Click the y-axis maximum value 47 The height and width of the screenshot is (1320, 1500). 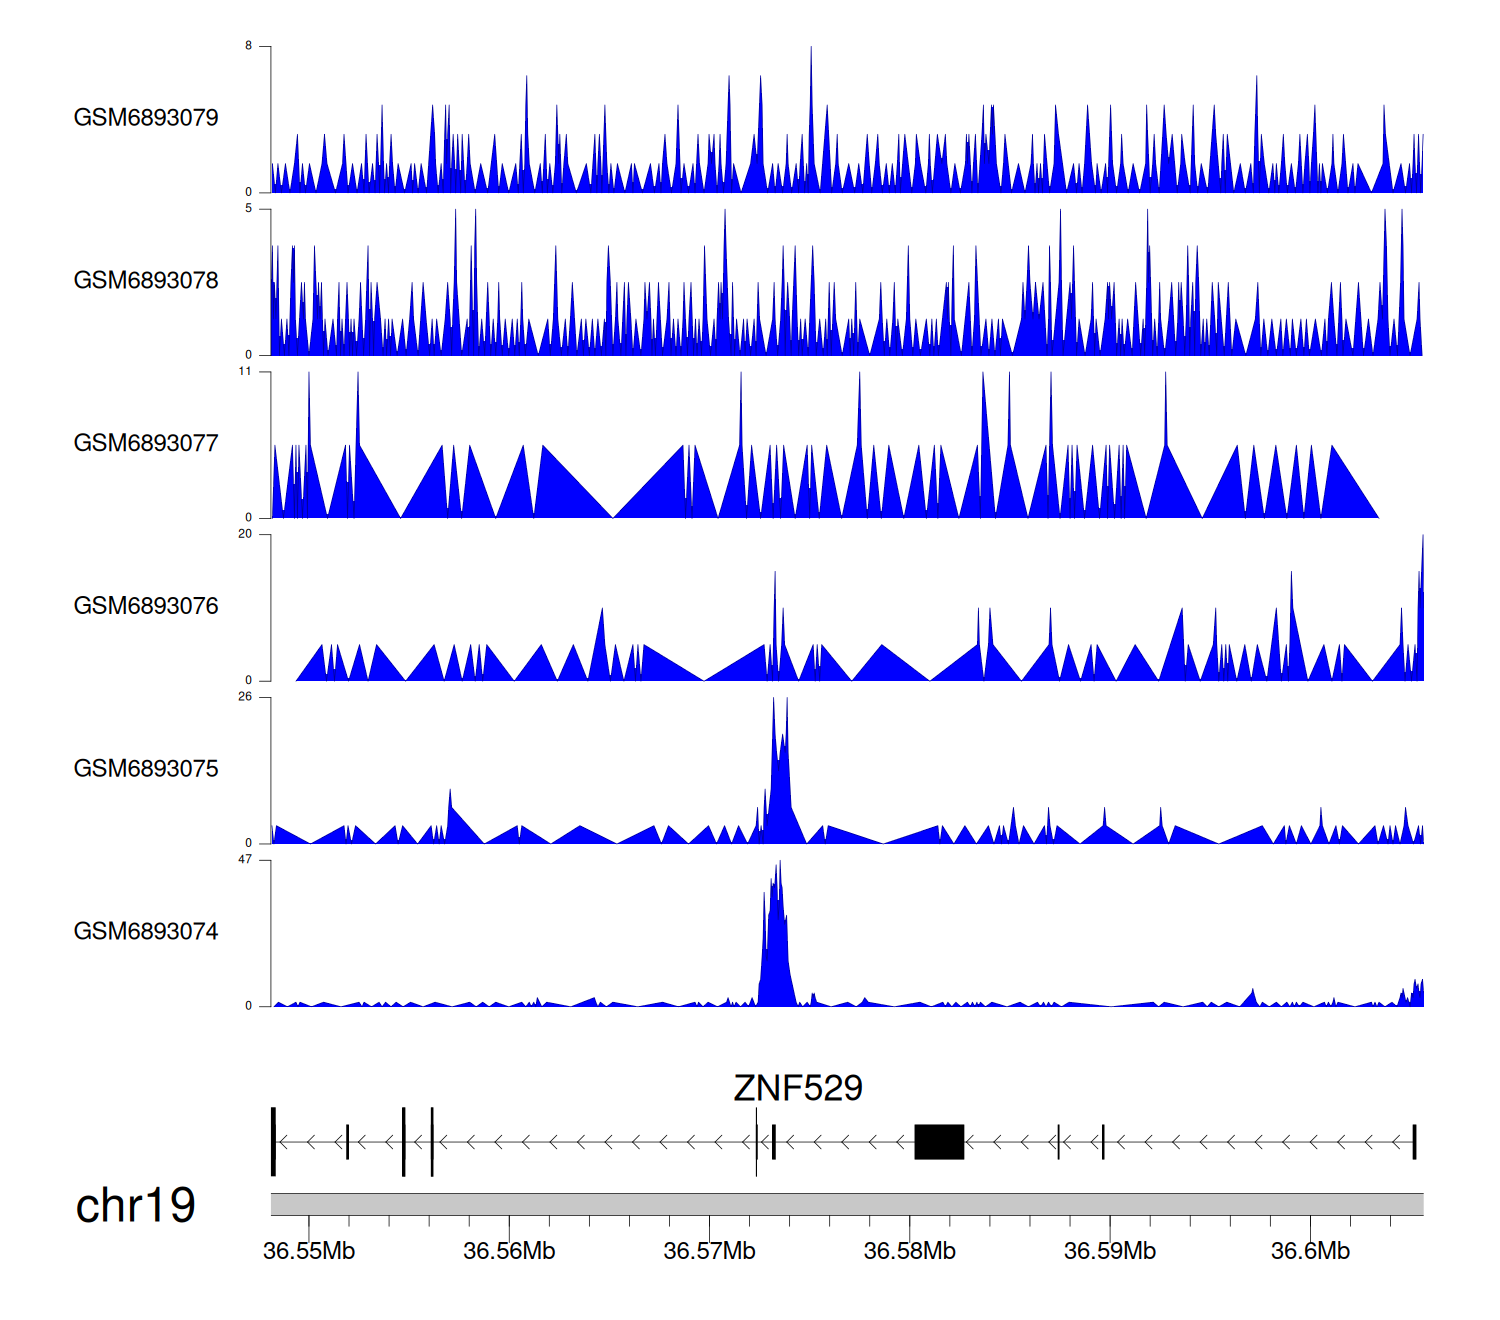pos(245,860)
